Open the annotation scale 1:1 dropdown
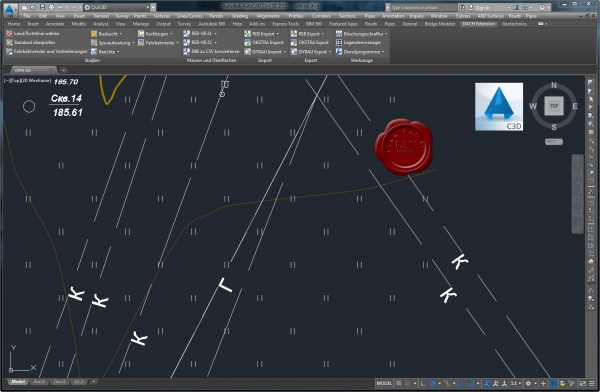 (515, 383)
